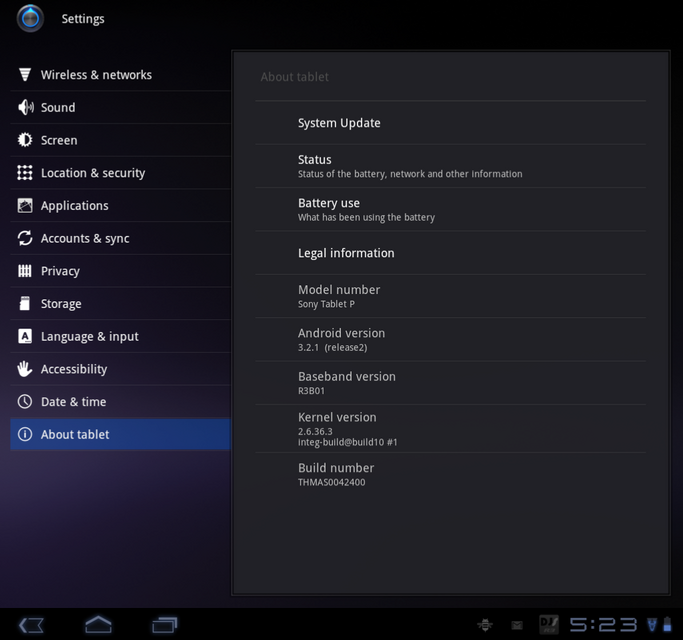
Task: Click the Sound speaker icon
Action: (25, 107)
